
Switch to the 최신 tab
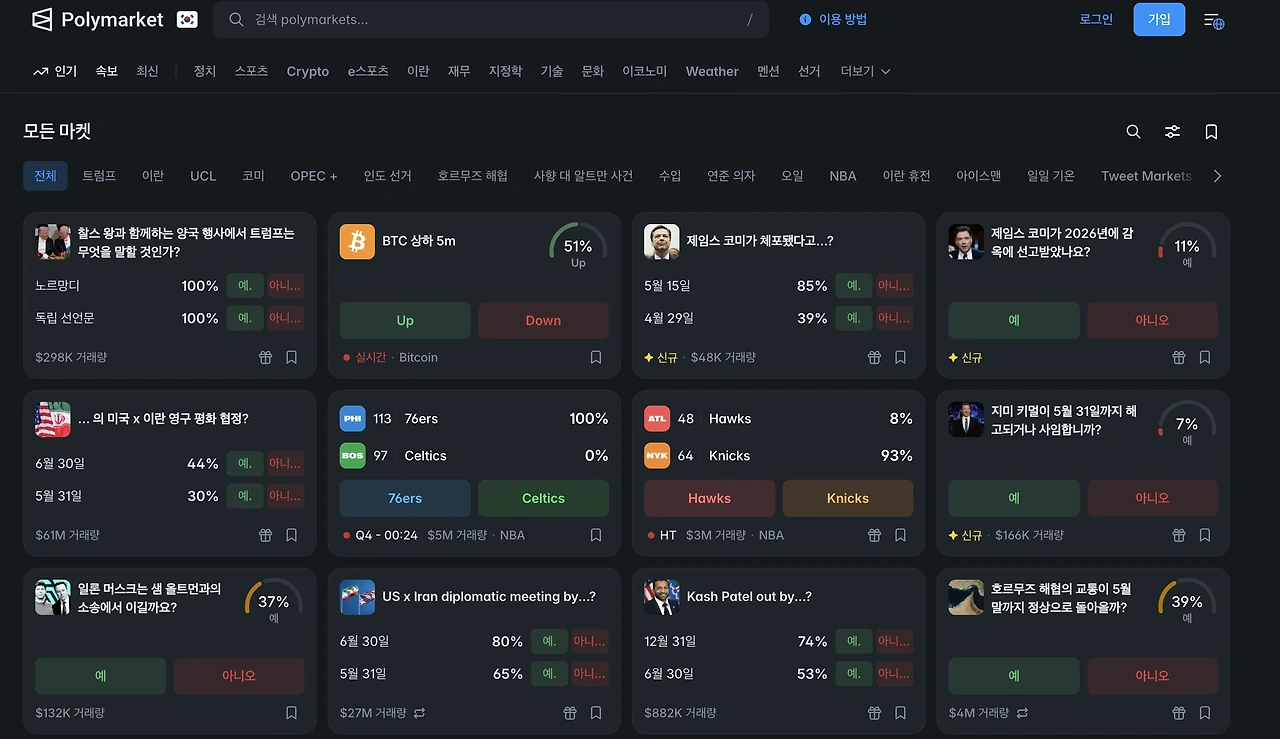pos(147,71)
